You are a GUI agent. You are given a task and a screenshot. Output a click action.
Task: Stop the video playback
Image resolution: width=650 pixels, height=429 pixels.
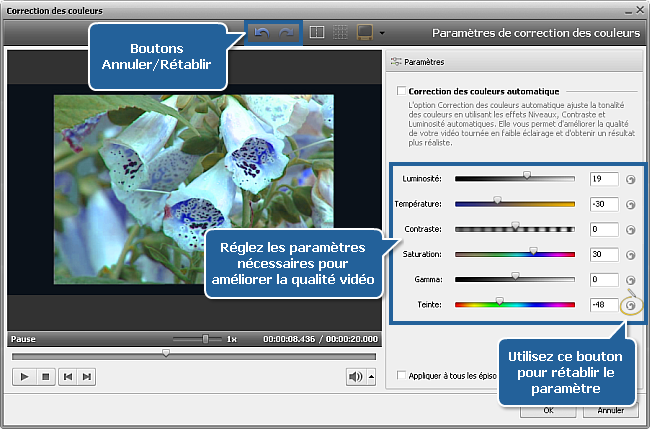(x=45, y=377)
